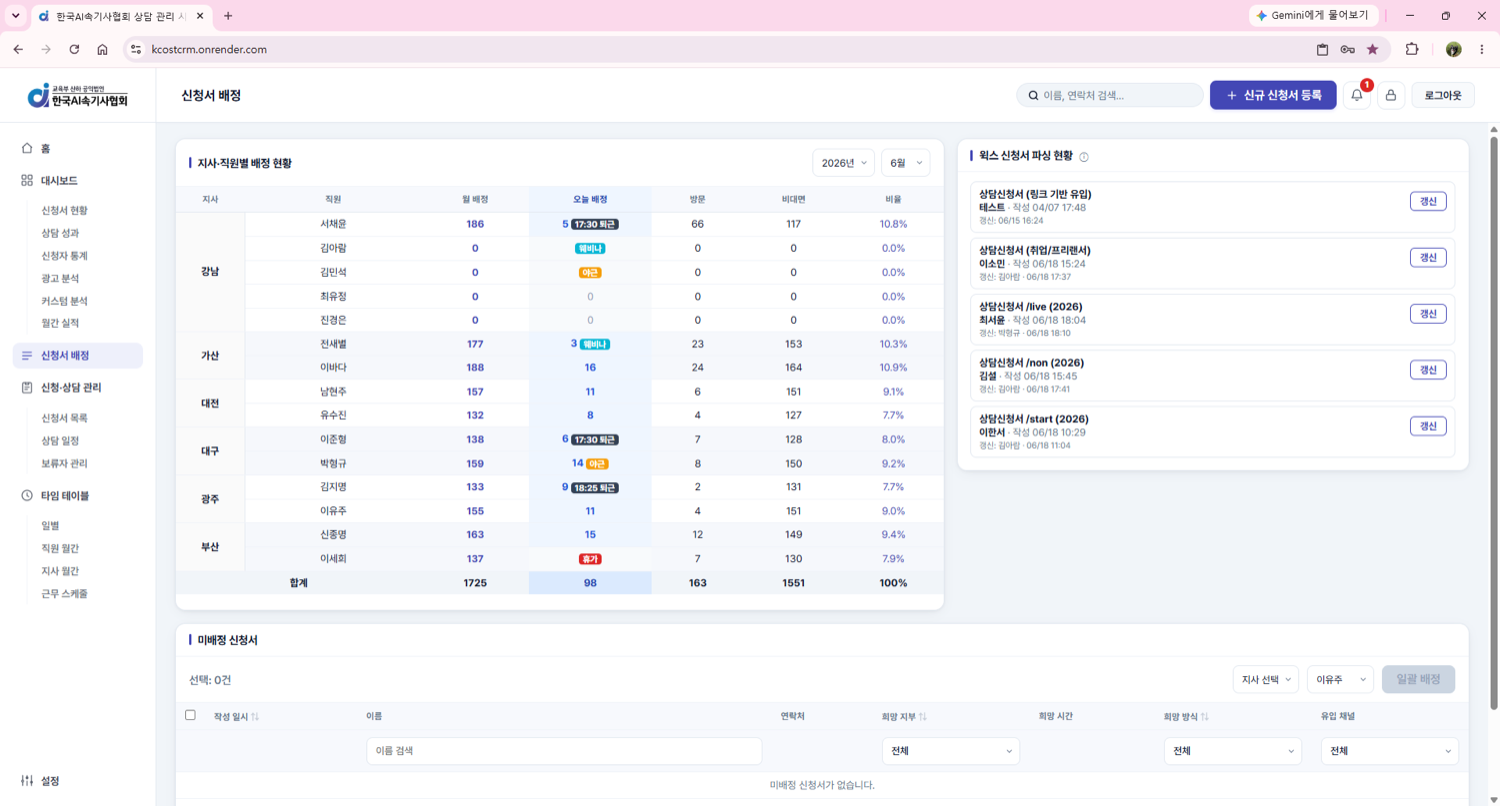The image size is (1500, 806).
Task: Click the info icon beside 윅스 신청서 파싱 현황
Action: 1084,156
